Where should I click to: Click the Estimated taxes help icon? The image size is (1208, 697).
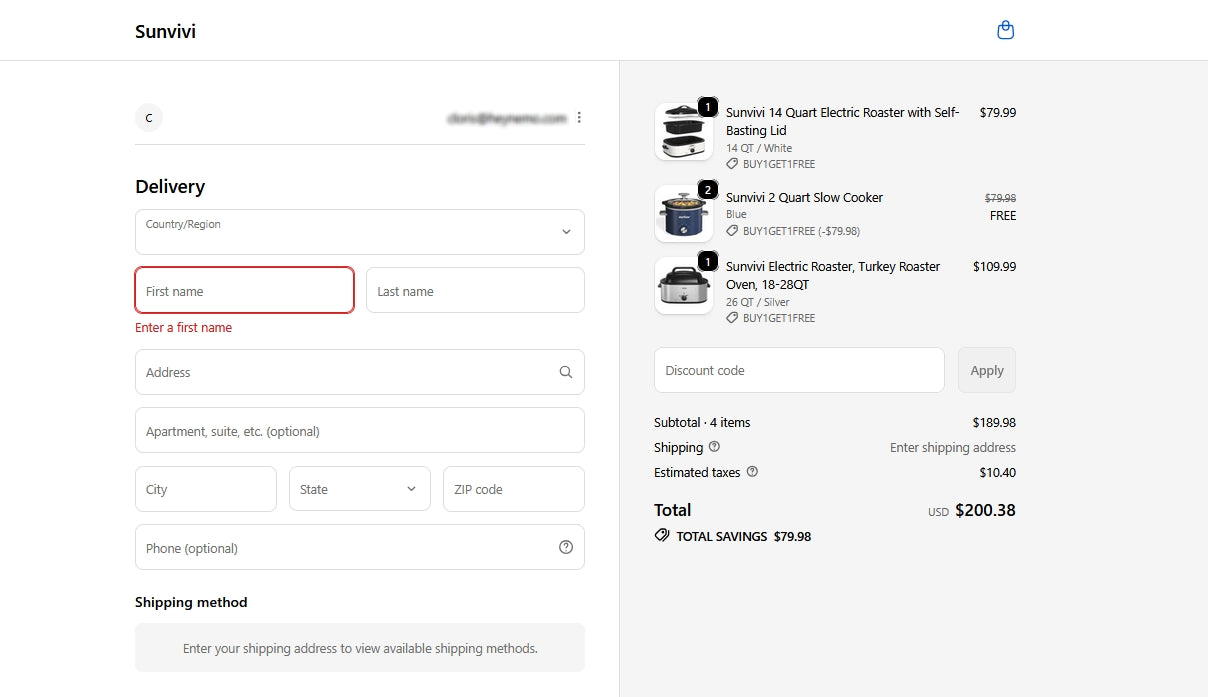pyautogui.click(x=752, y=472)
